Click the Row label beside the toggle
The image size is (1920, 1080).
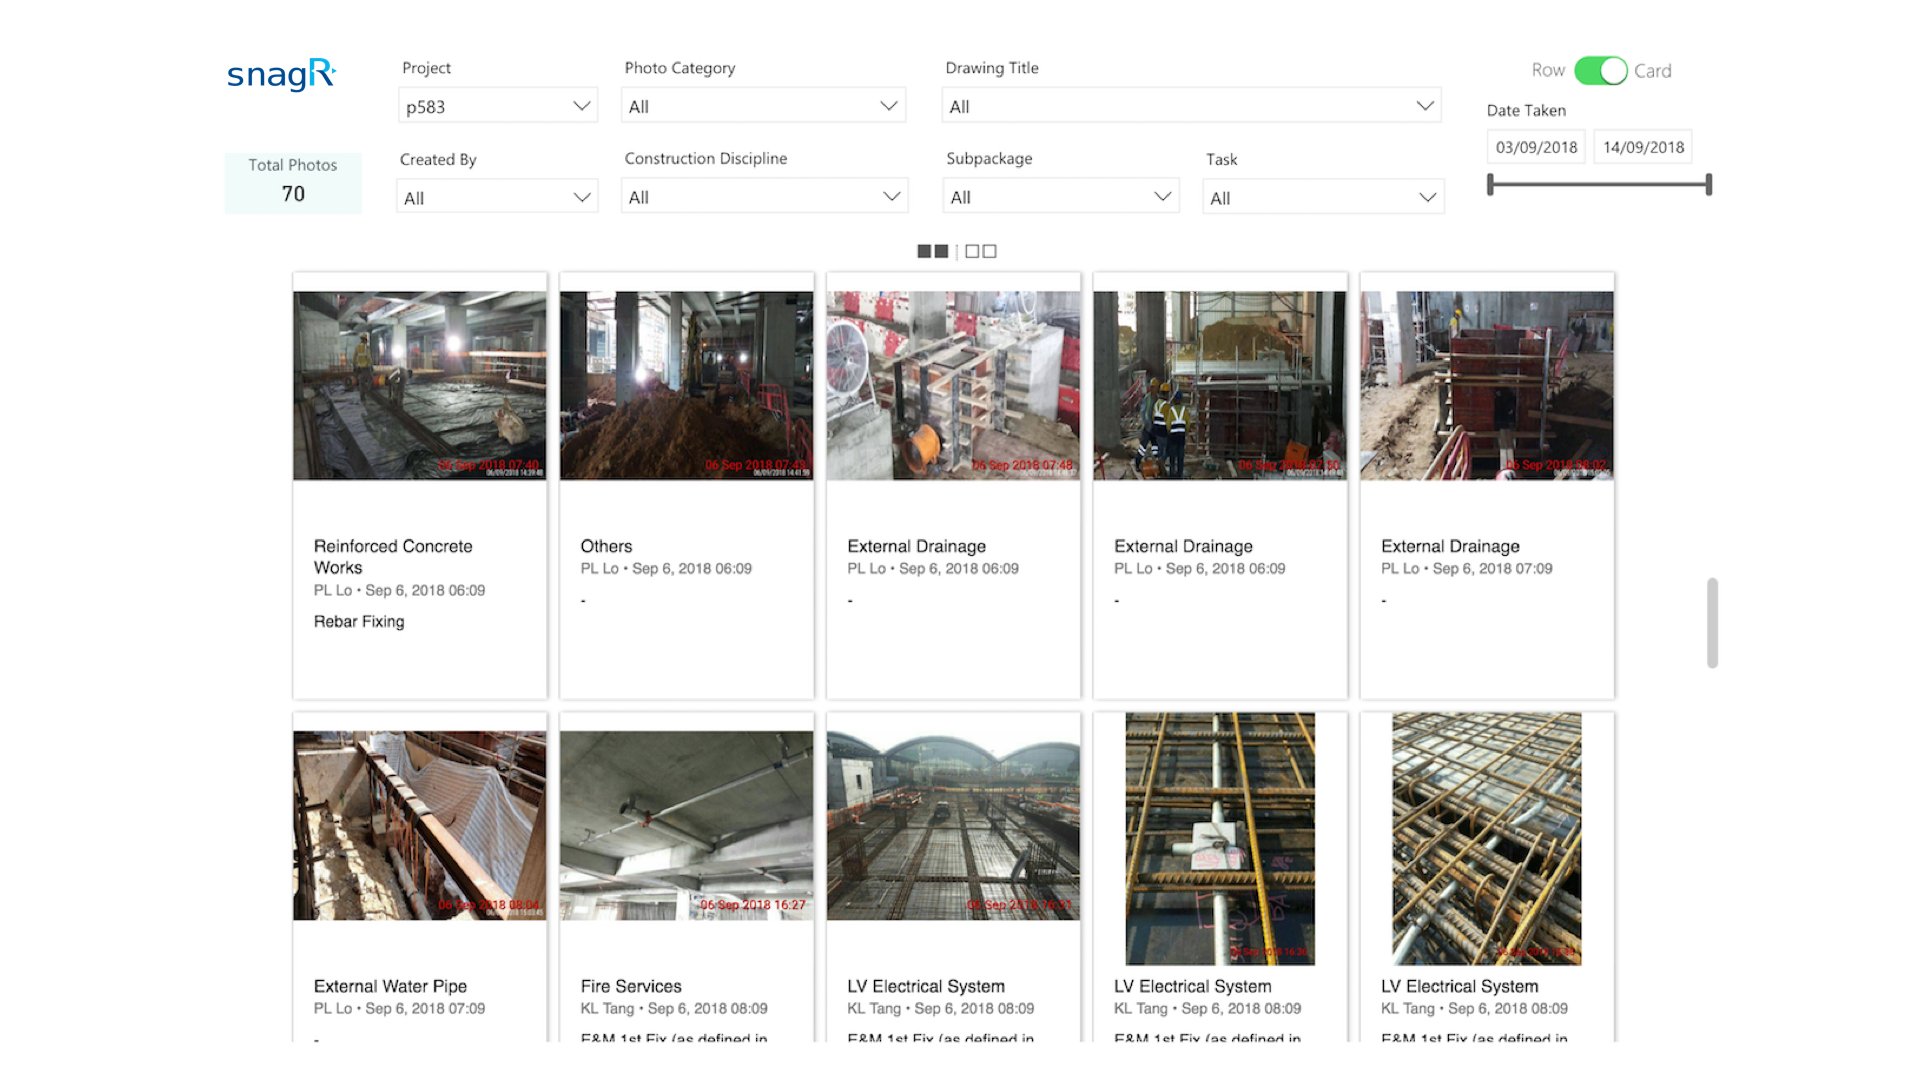tap(1548, 70)
